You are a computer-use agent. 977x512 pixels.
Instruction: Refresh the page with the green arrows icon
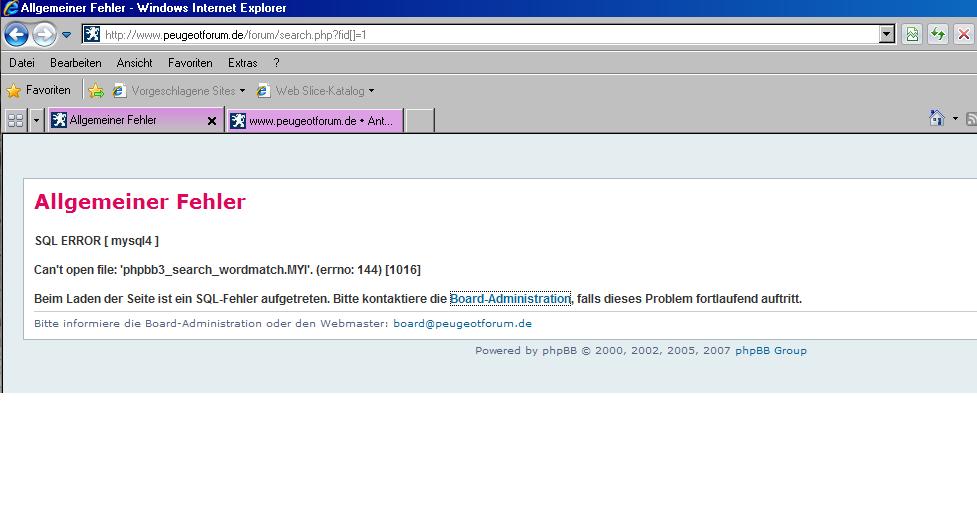(938, 35)
